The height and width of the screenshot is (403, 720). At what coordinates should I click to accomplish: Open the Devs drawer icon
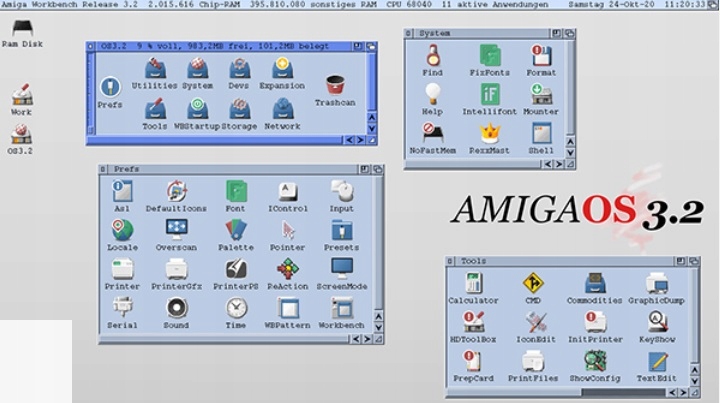[x=239, y=68]
